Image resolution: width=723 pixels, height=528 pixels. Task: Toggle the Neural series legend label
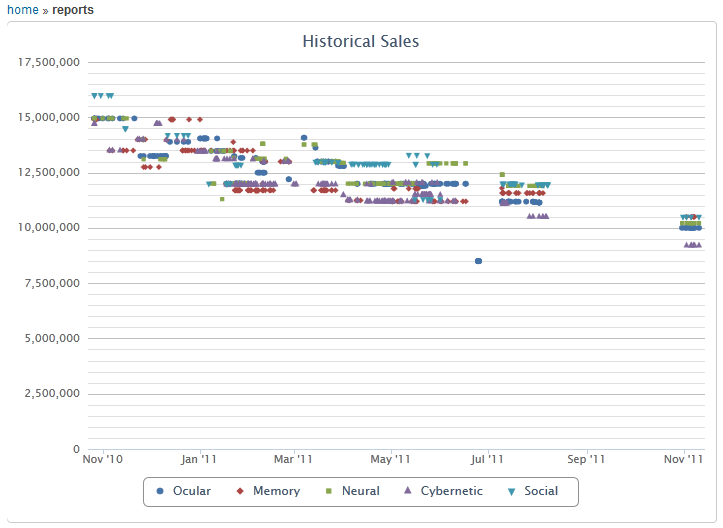tap(360, 491)
